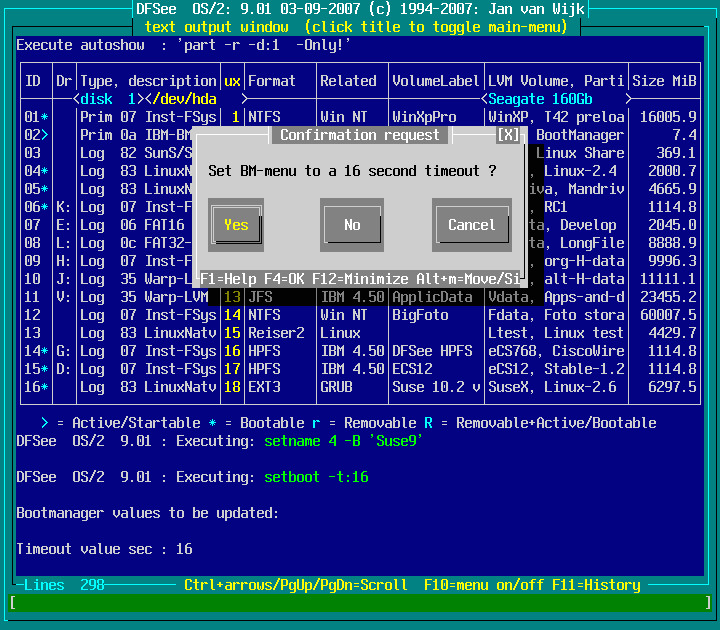This screenshot has height=630, width=720.
Task: Click the text output window title to toggle the main menu
Action: 356,27
